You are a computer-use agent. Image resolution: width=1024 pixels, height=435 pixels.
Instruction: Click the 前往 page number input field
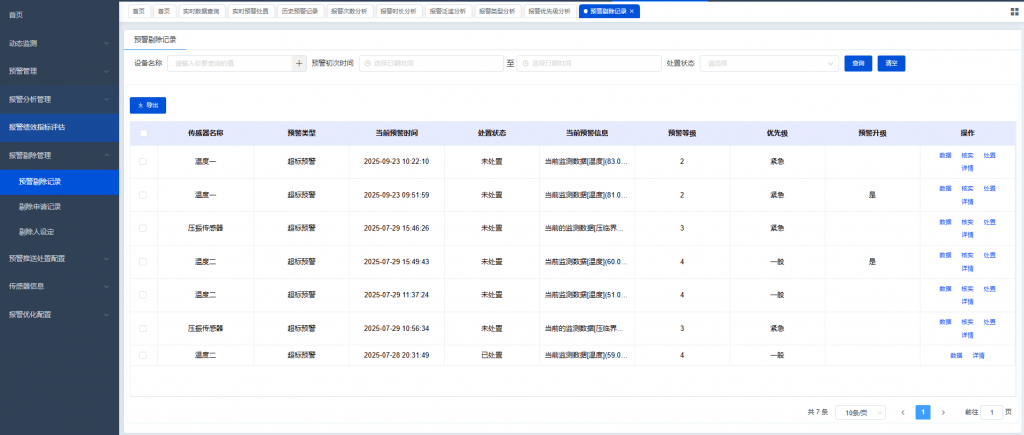coord(990,412)
